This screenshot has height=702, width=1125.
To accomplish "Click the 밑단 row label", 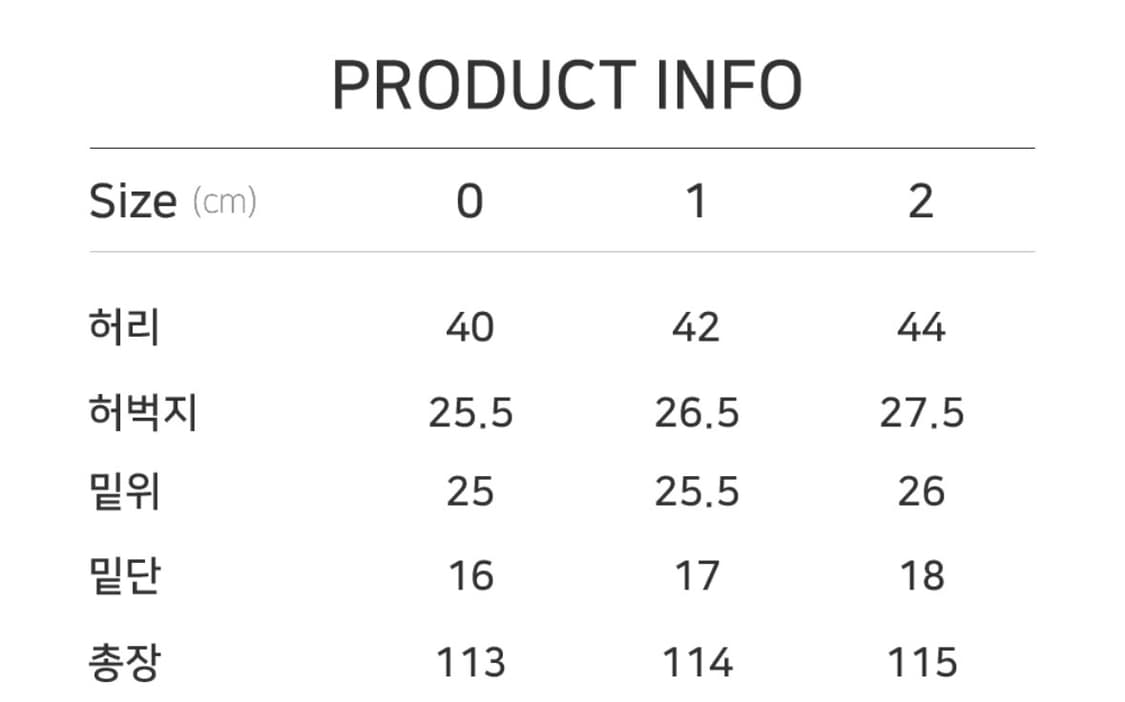I will [124, 576].
